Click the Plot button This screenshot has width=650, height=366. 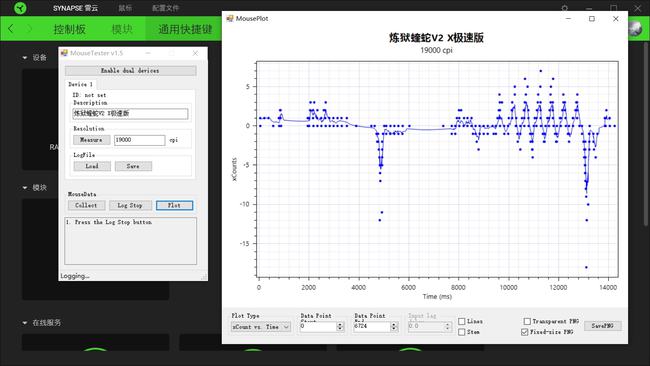tap(175, 206)
